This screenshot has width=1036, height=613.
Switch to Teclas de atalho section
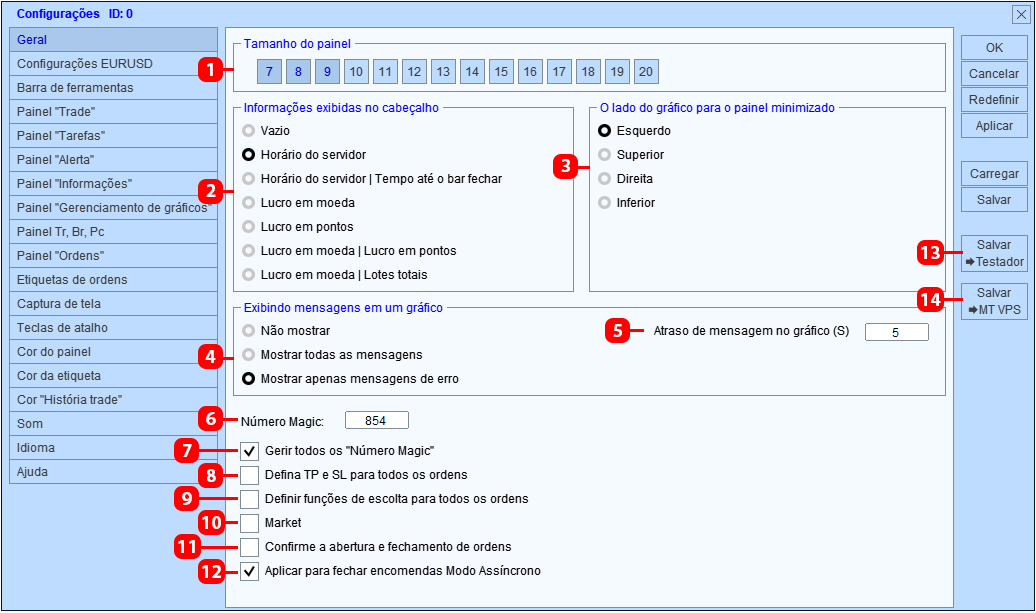(x=113, y=328)
